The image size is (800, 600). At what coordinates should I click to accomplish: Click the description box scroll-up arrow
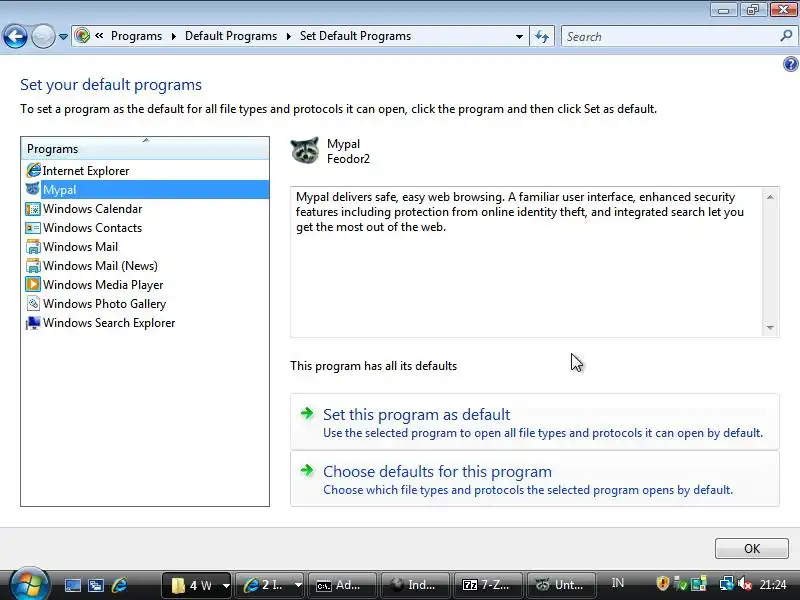[770, 197]
